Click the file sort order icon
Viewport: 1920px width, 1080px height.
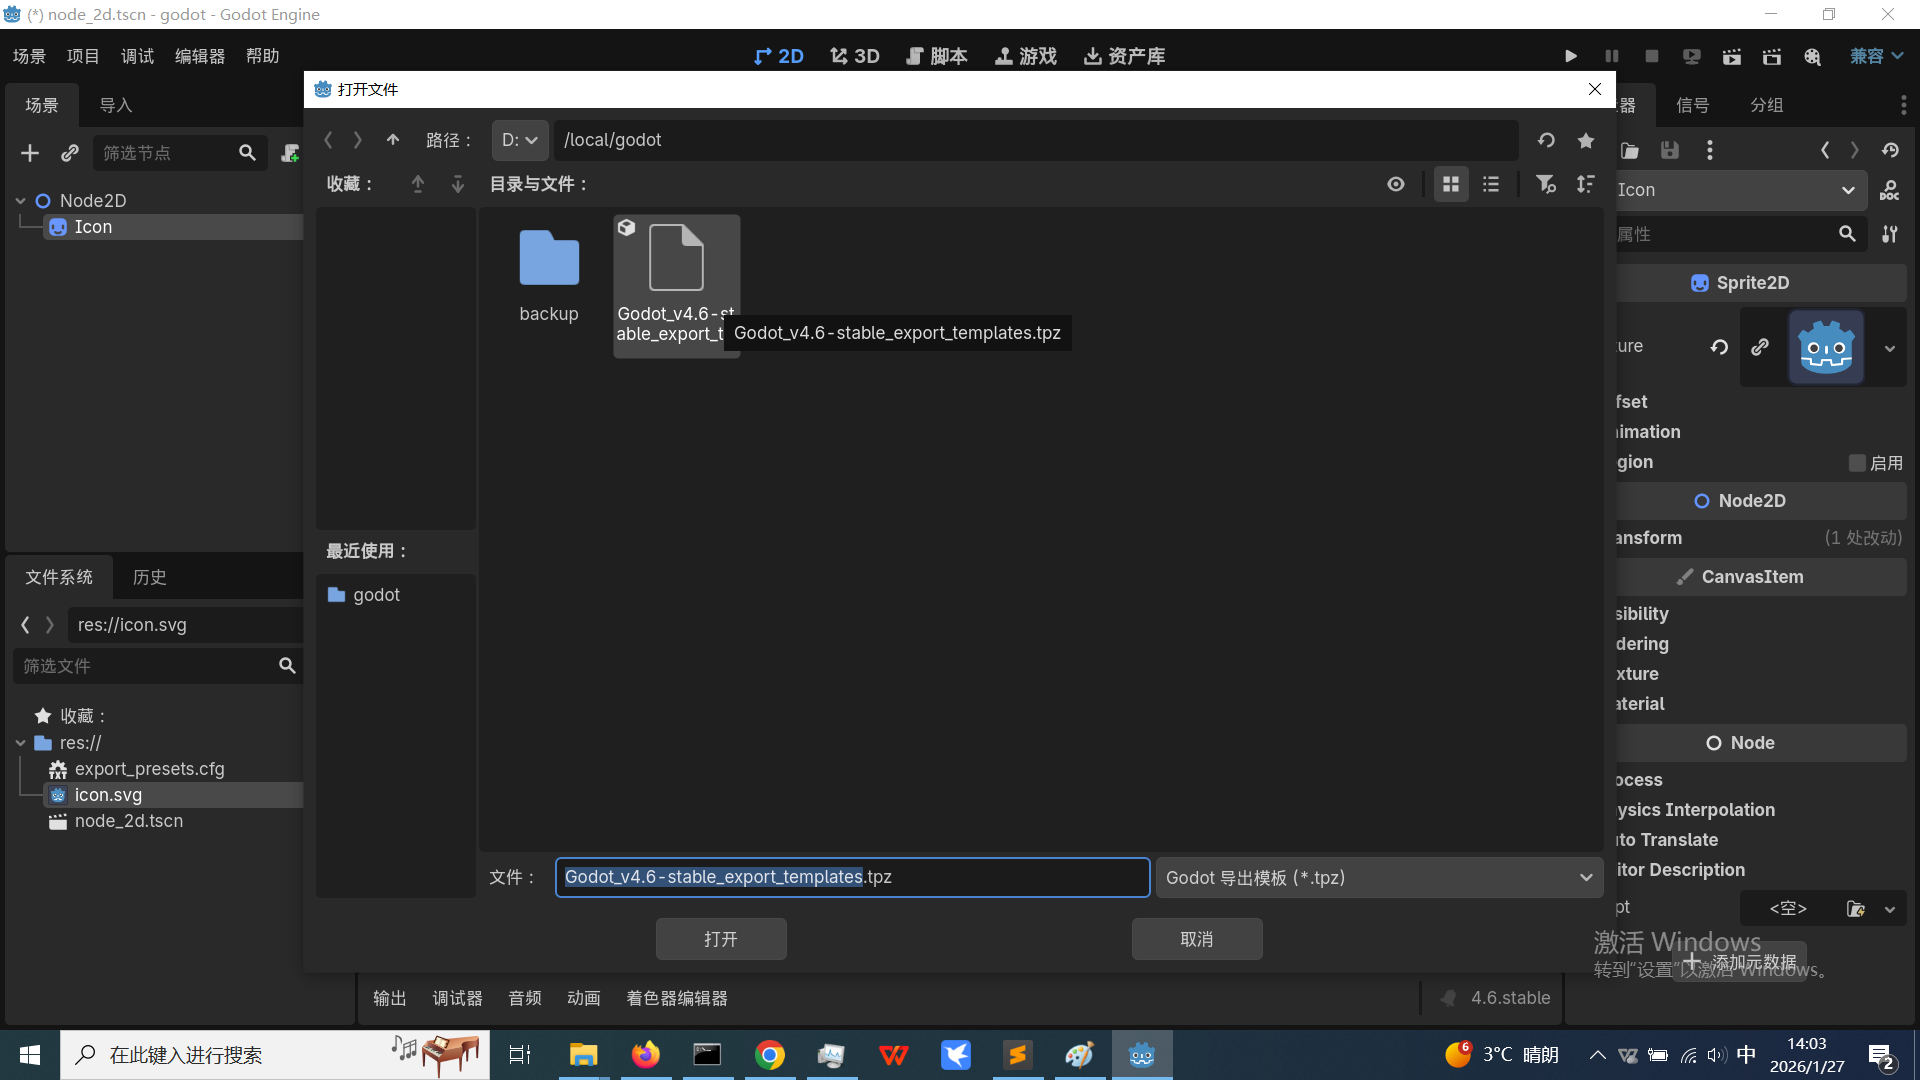tap(1585, 184)
